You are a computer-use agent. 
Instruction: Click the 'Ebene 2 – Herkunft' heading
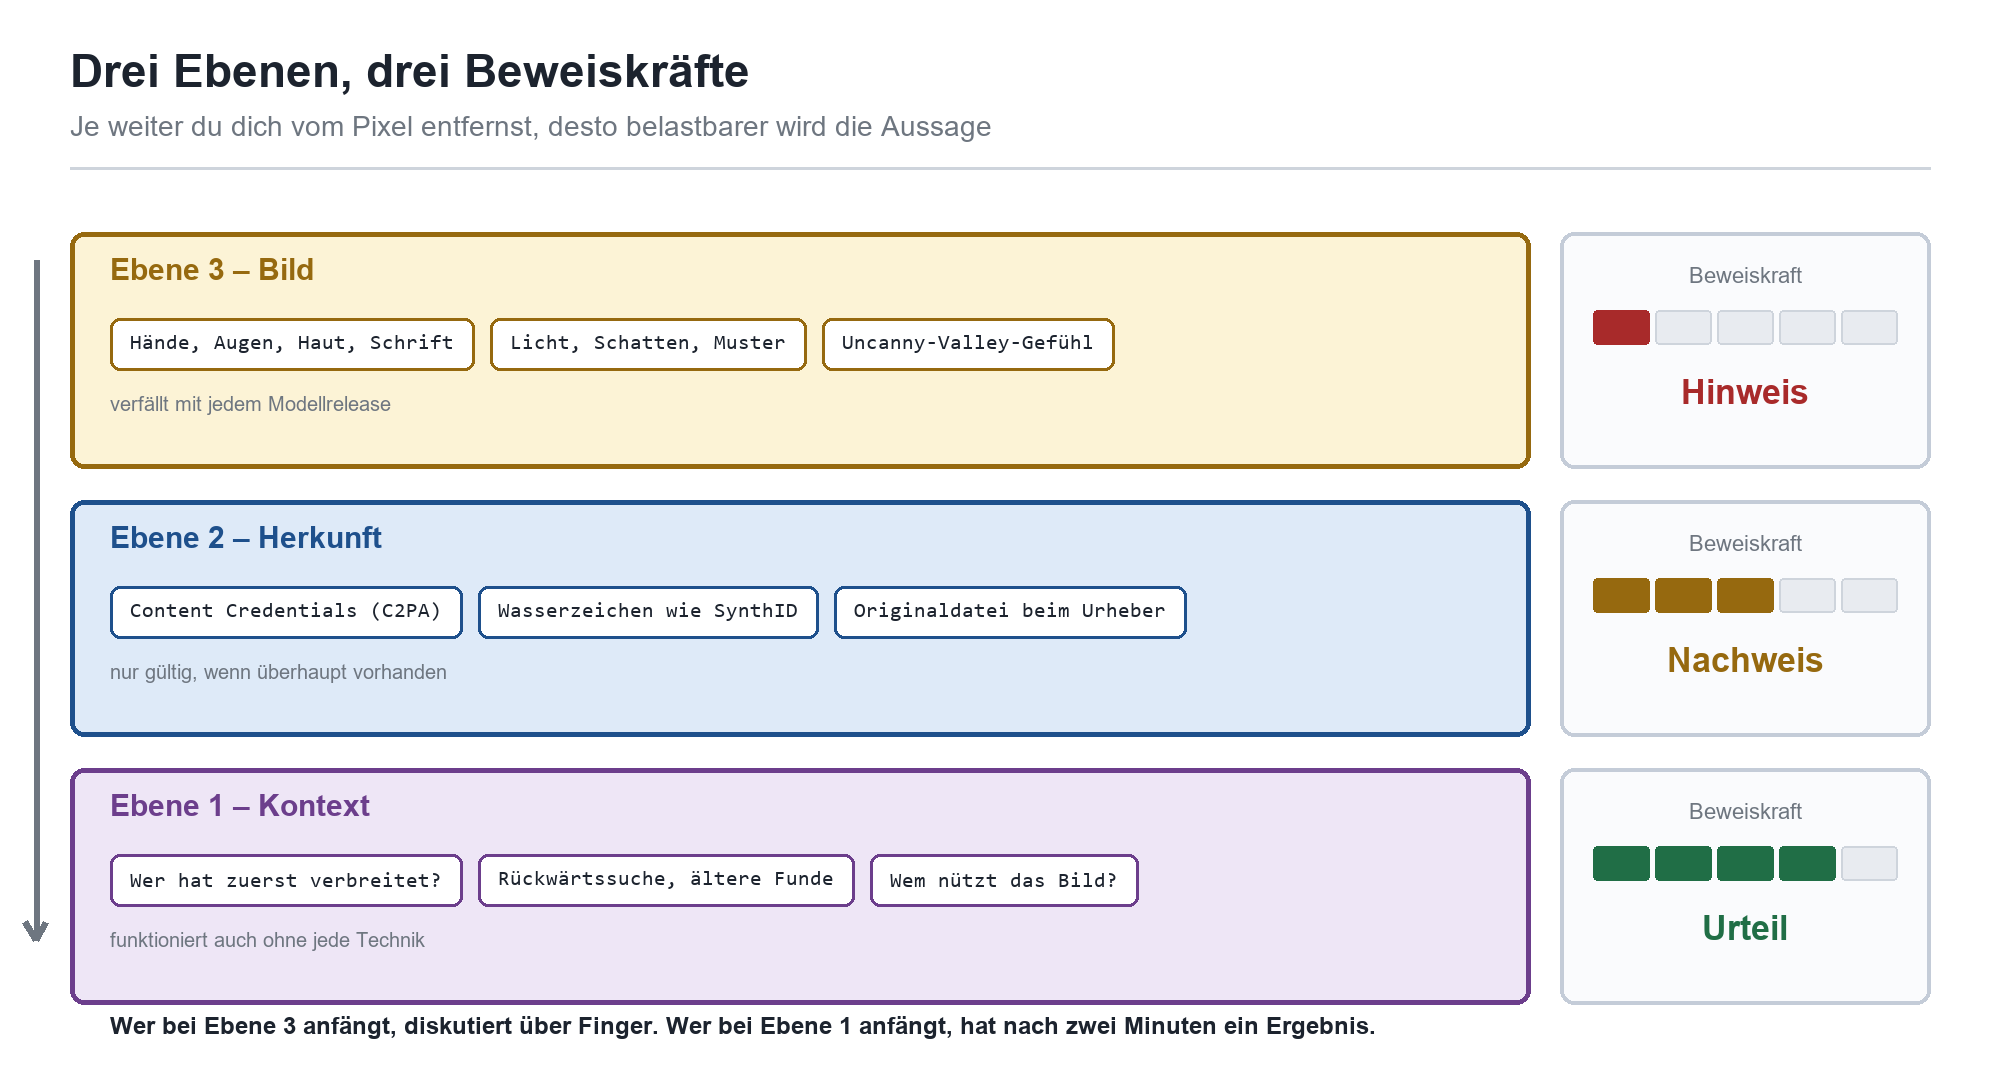[x=246, y=538]
